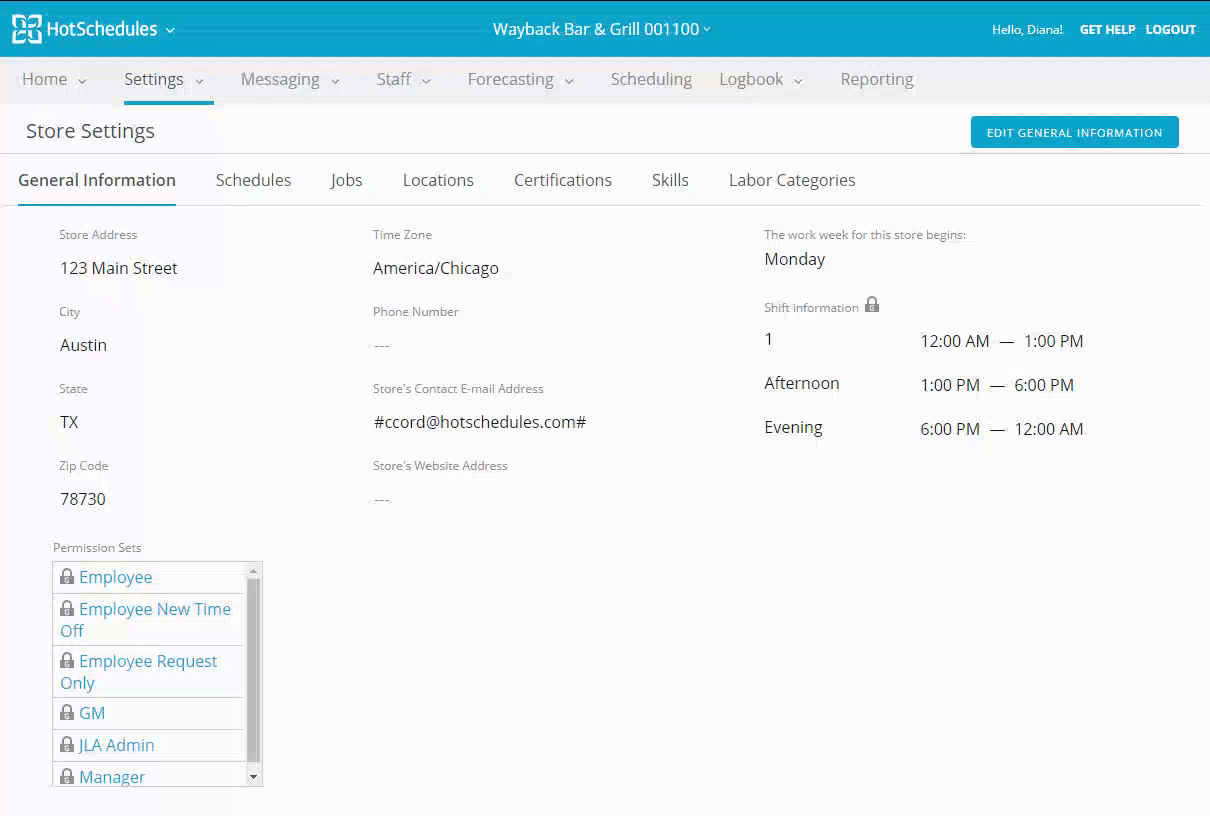Click the work week start day Monday
The image size is (1210, 816).
click(795, 259)
